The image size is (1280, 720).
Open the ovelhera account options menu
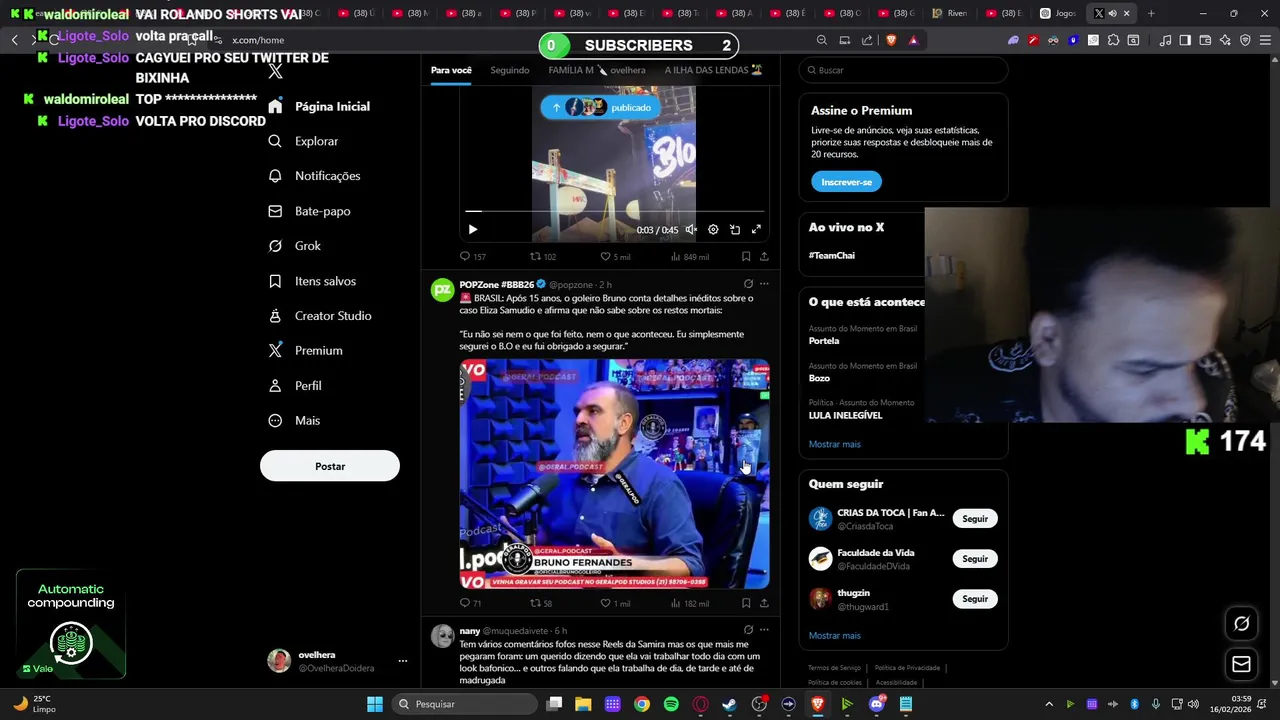click(x=403, y=661)
